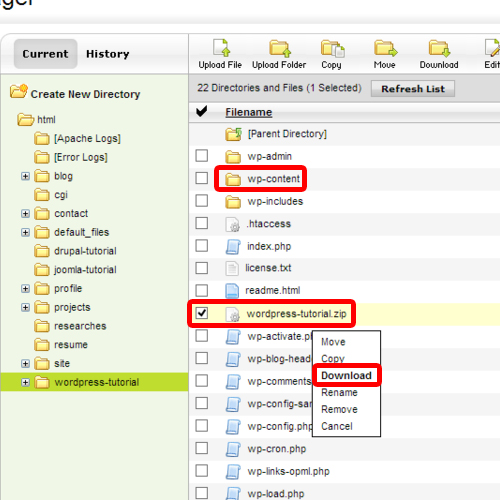Check the wp-includes checkbox
The width and height of the screenshot is (500, 500).
click(202, 201)
